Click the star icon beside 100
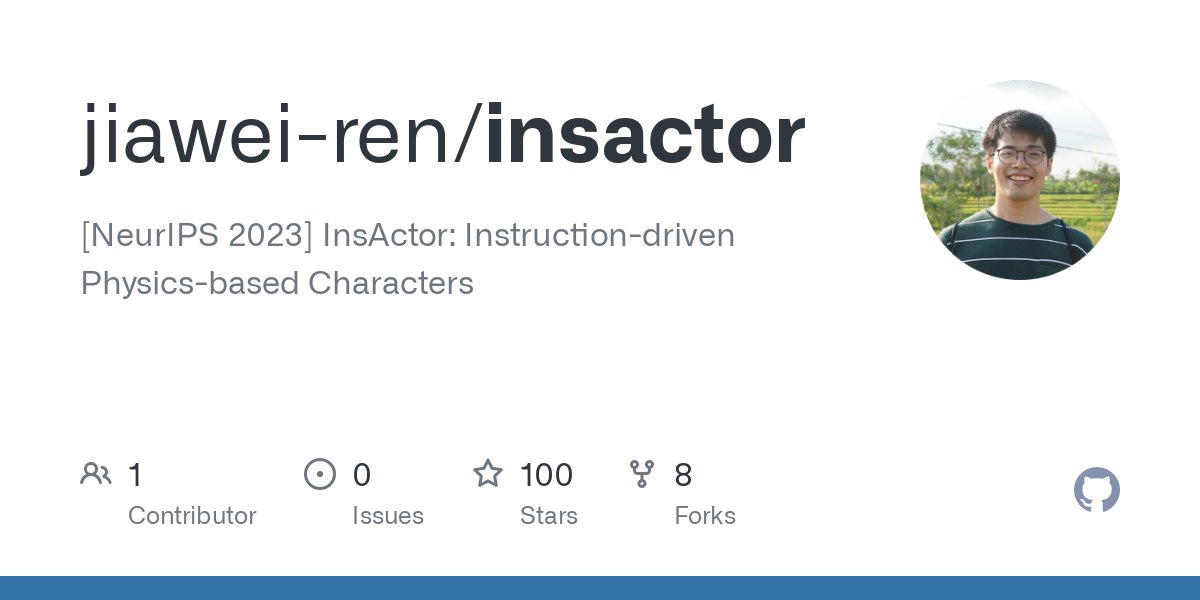This screenshot has width=1200, height=600. click(x=488, y=474)
